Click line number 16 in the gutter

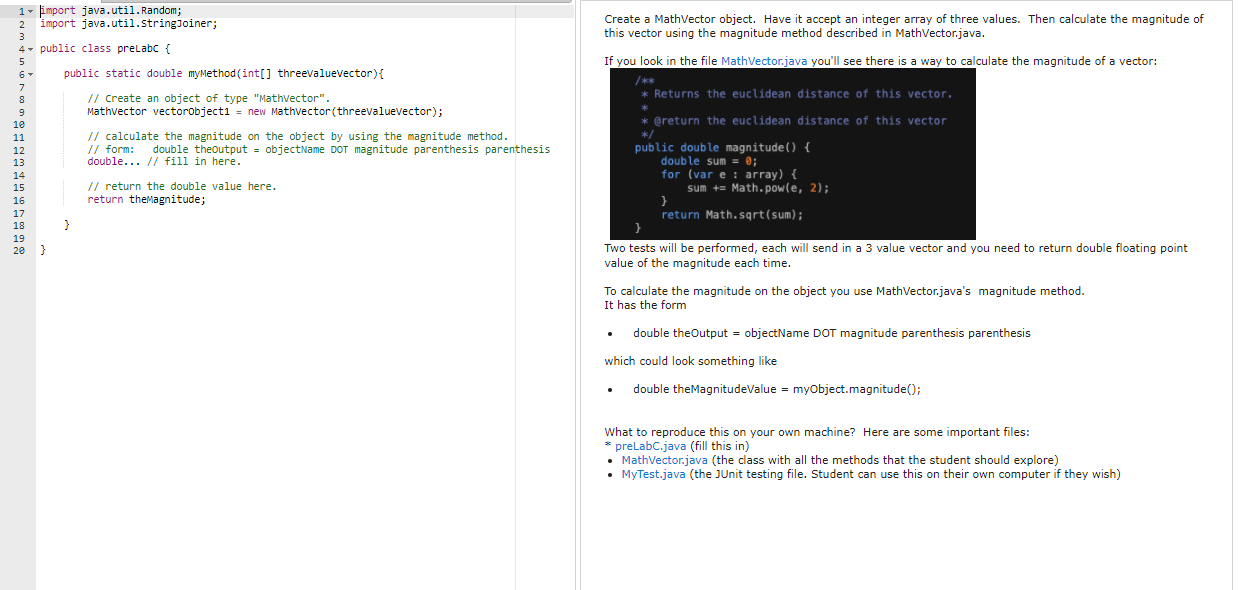click(20, 199)
